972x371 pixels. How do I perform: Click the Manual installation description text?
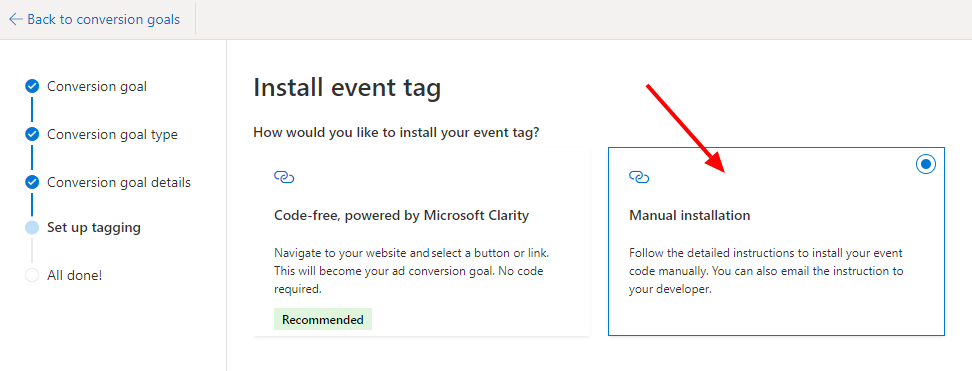766,271
